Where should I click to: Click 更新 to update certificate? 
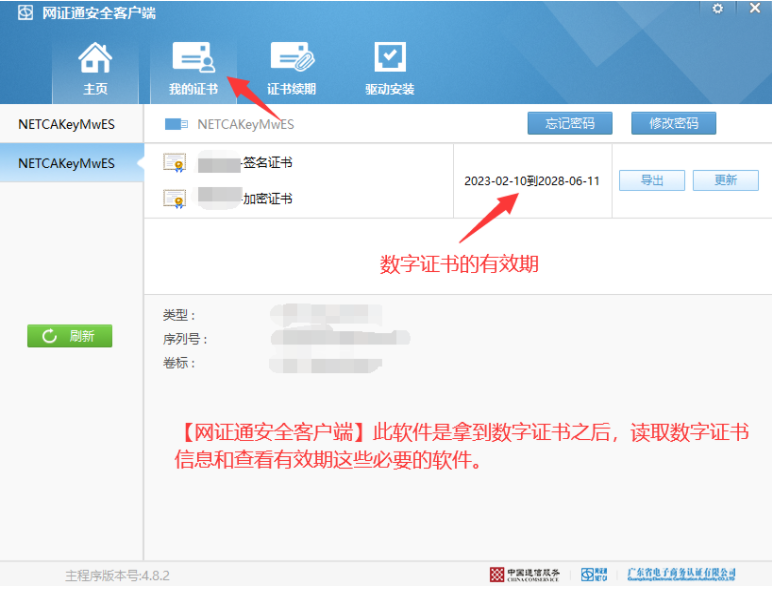click(725, 180)
